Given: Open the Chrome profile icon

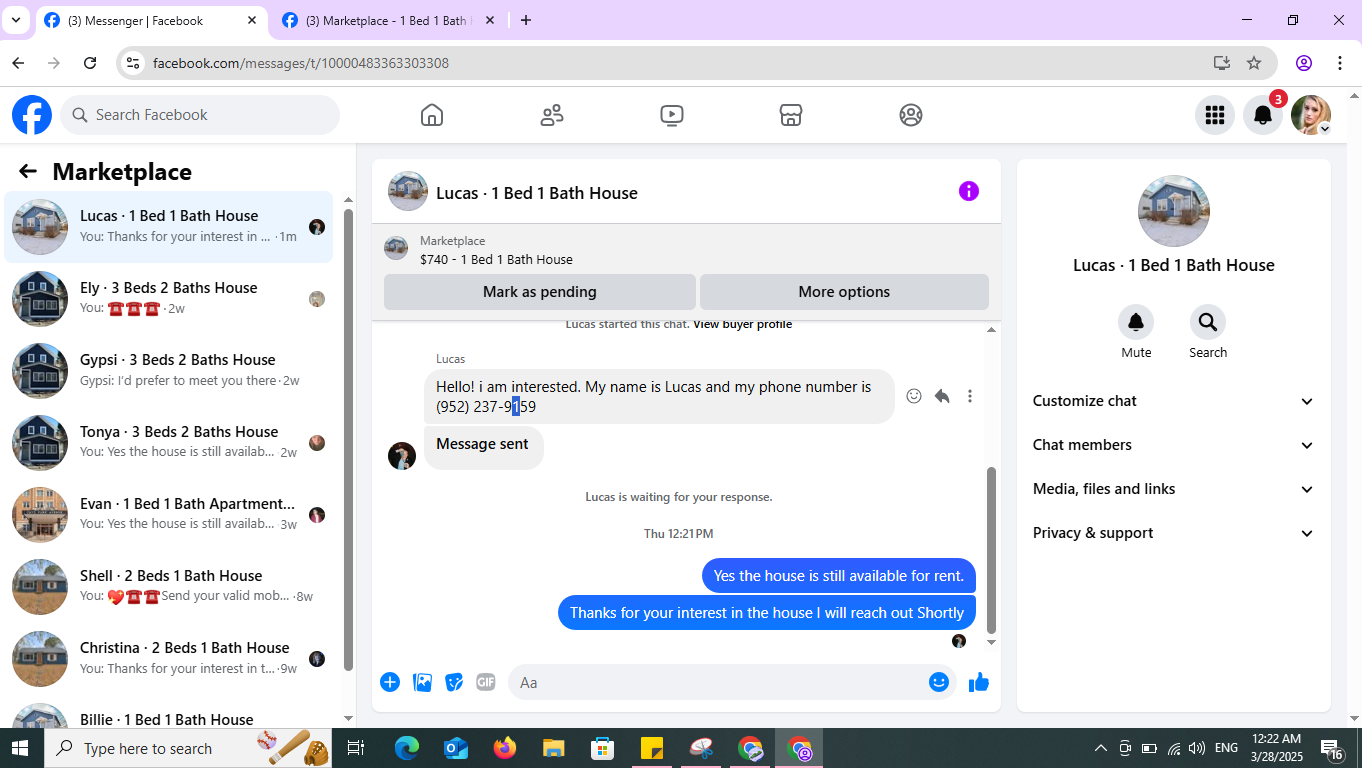Looking at the screenshot, I should [1304, 63].
